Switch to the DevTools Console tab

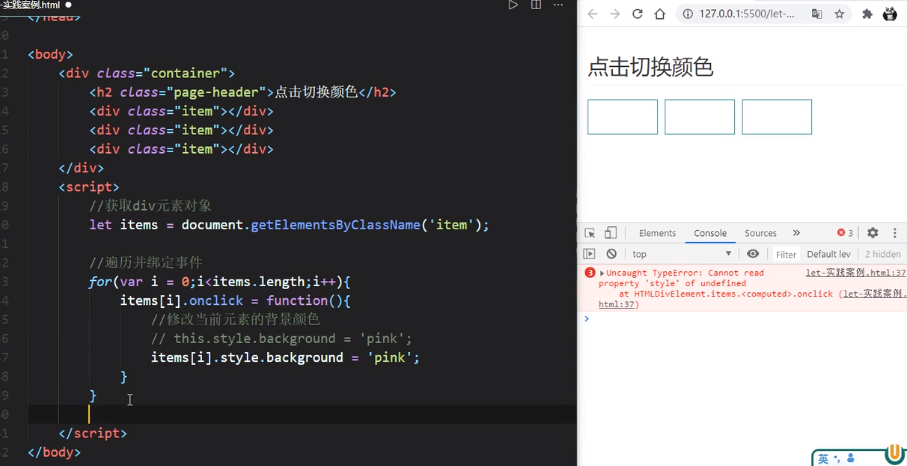pyautogui.click(x=710, y=233)
